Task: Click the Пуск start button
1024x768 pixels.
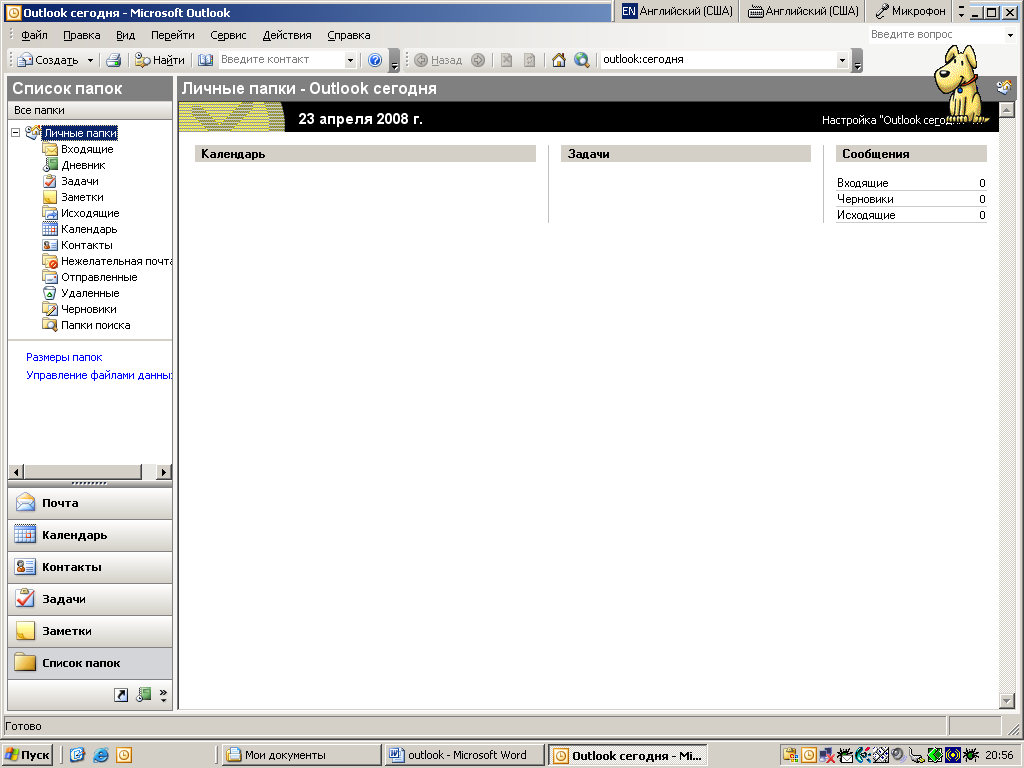Action: pos(27,755)
